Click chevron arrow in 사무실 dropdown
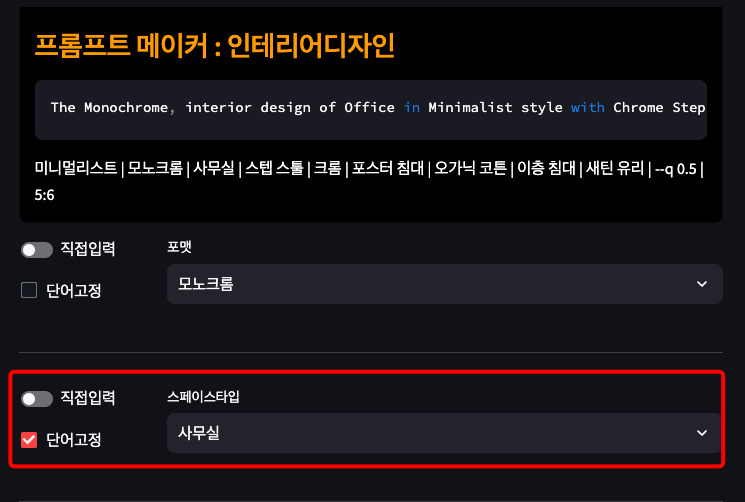The image size is (745, 502). click(702, 433)
